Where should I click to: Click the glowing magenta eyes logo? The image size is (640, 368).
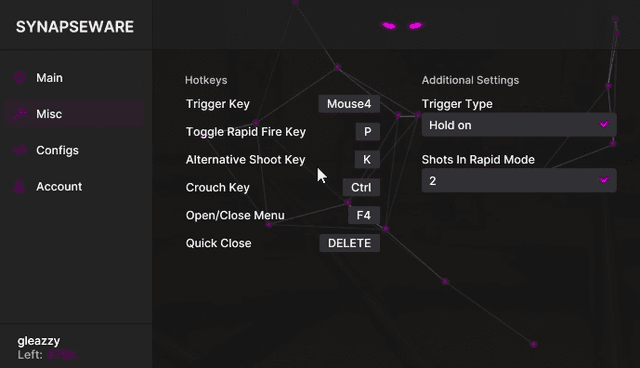coord(402,26)
